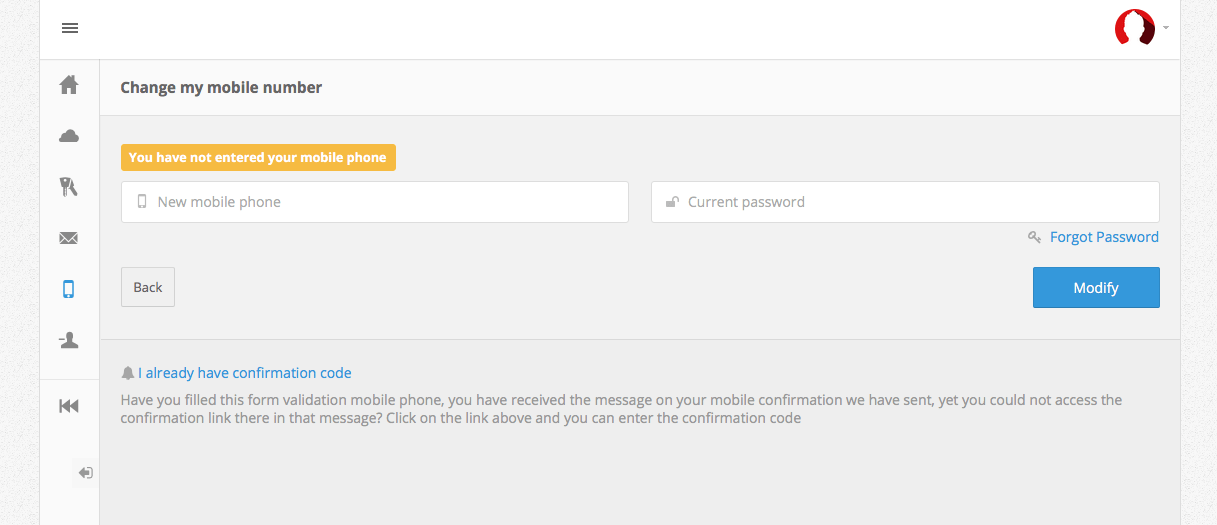Click the small arrow beside the avatar
The image size is (1217, 525).
(1166, 28)
